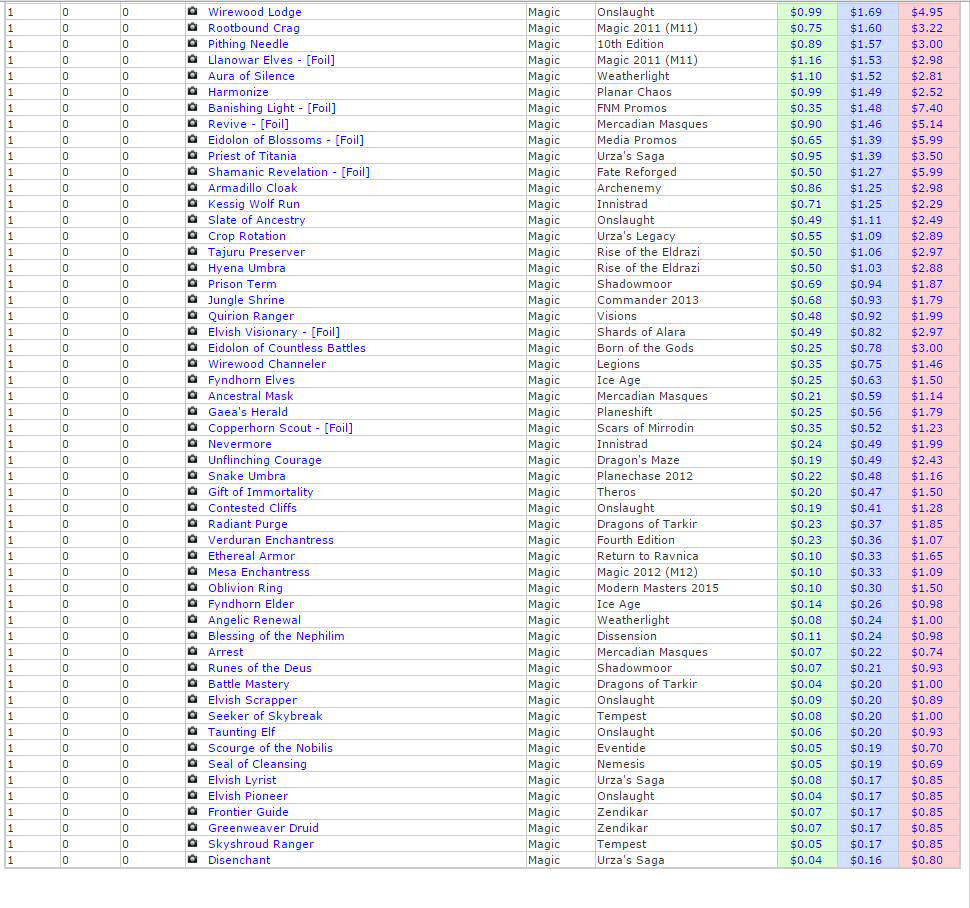Select the $7.40 price for Banishing Light
Image resolution: width=970 pixels, height=908 pixels.
point(927,108)
